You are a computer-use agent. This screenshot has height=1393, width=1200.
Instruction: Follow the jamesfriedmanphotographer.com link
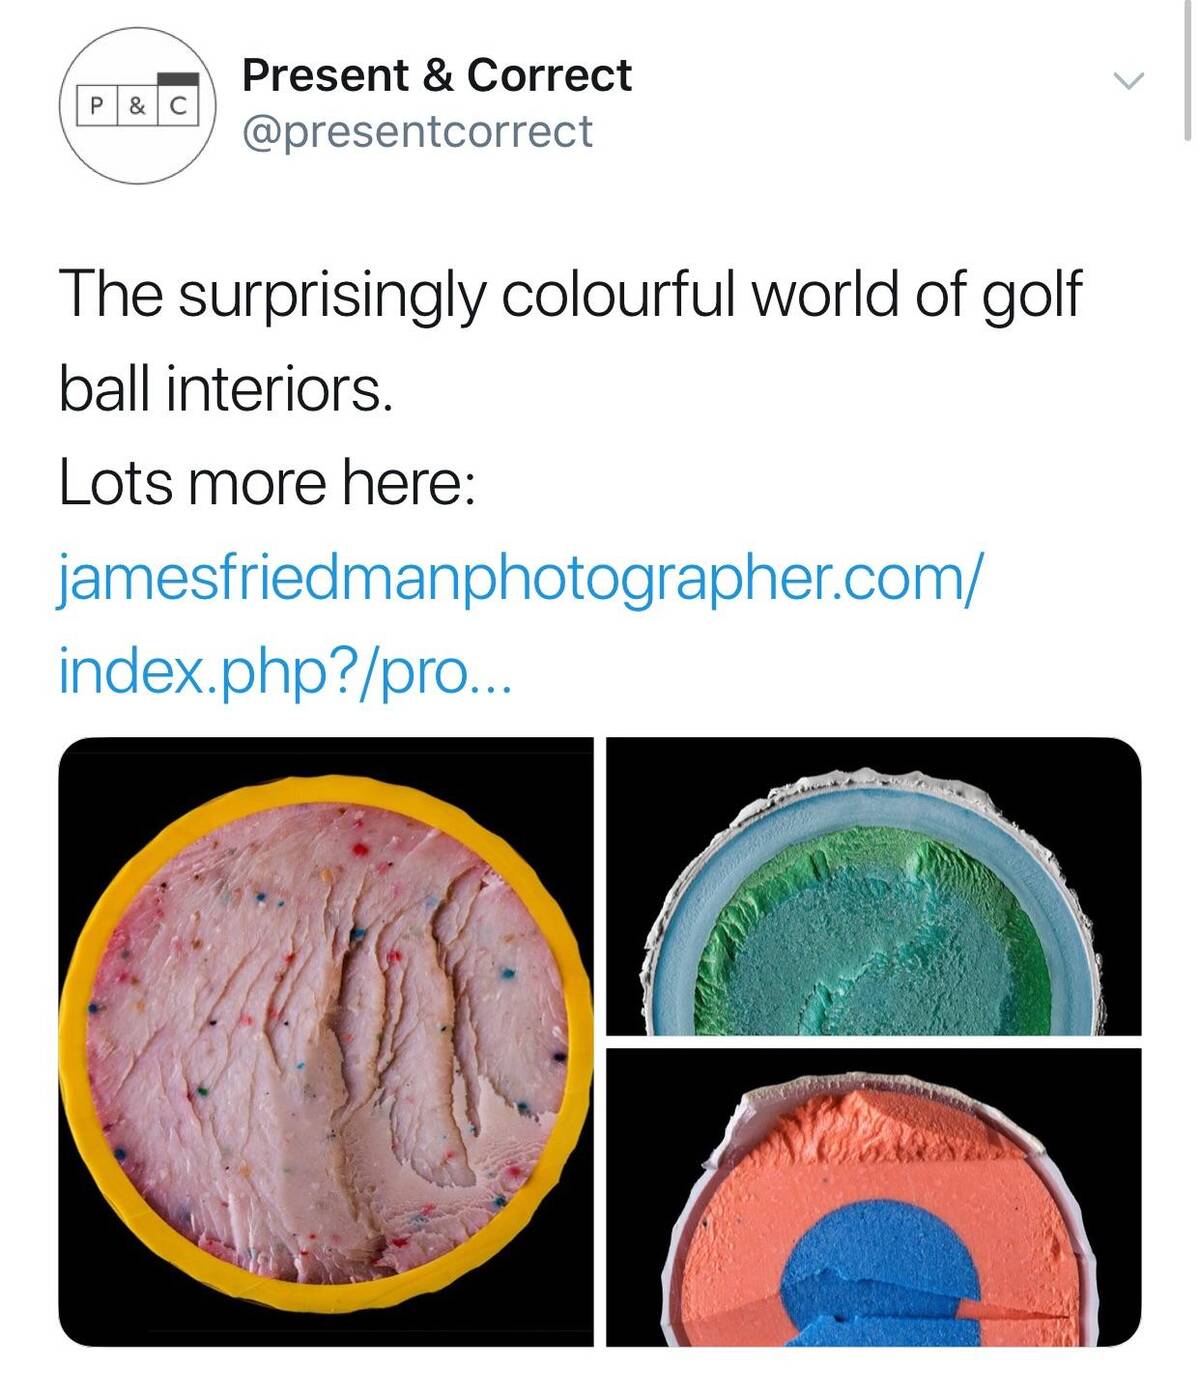520,577
